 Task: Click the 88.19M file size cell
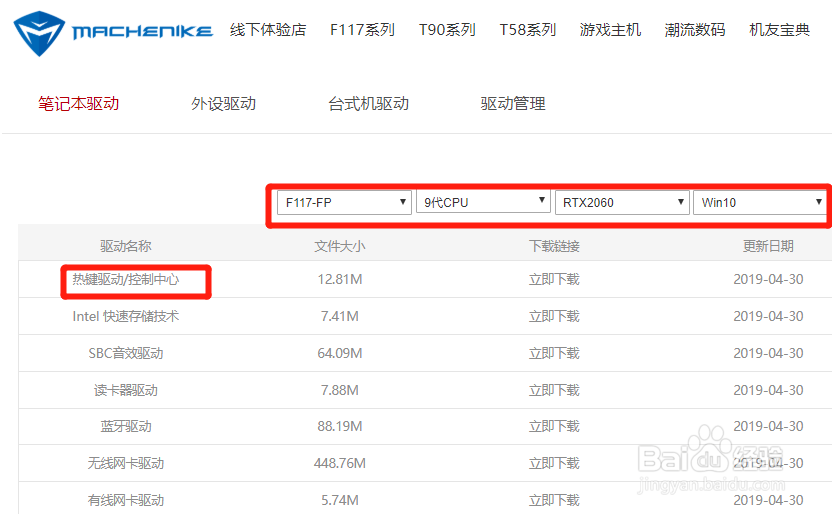(340, 426)
